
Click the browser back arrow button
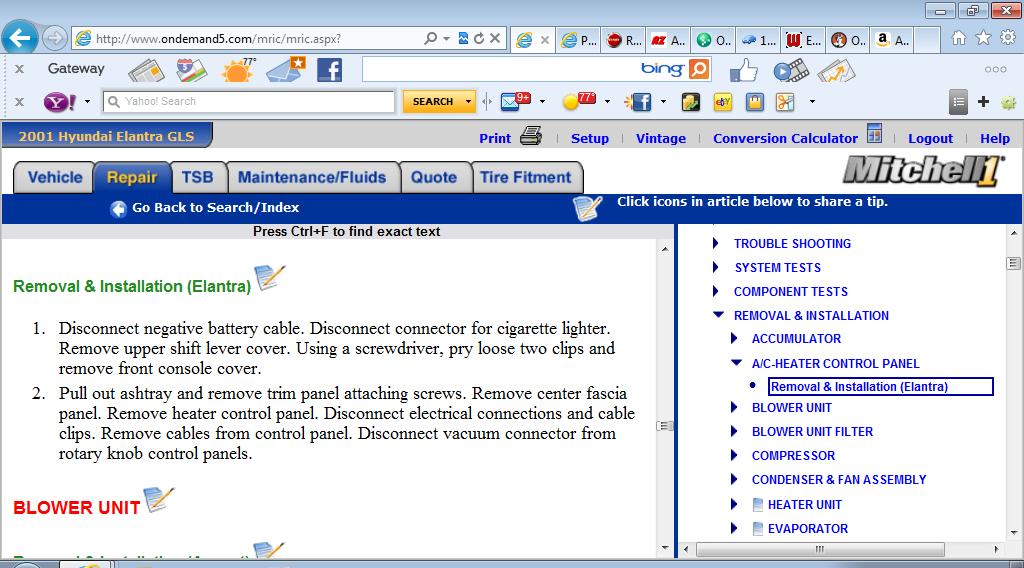coord(20,38)
